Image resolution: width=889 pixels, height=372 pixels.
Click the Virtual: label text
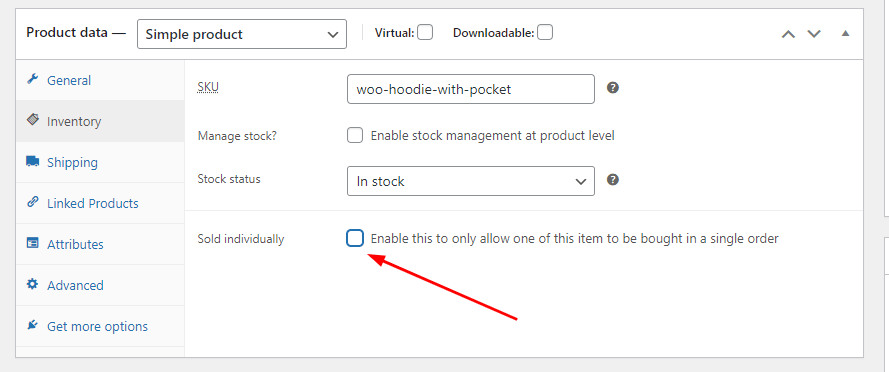395,33
